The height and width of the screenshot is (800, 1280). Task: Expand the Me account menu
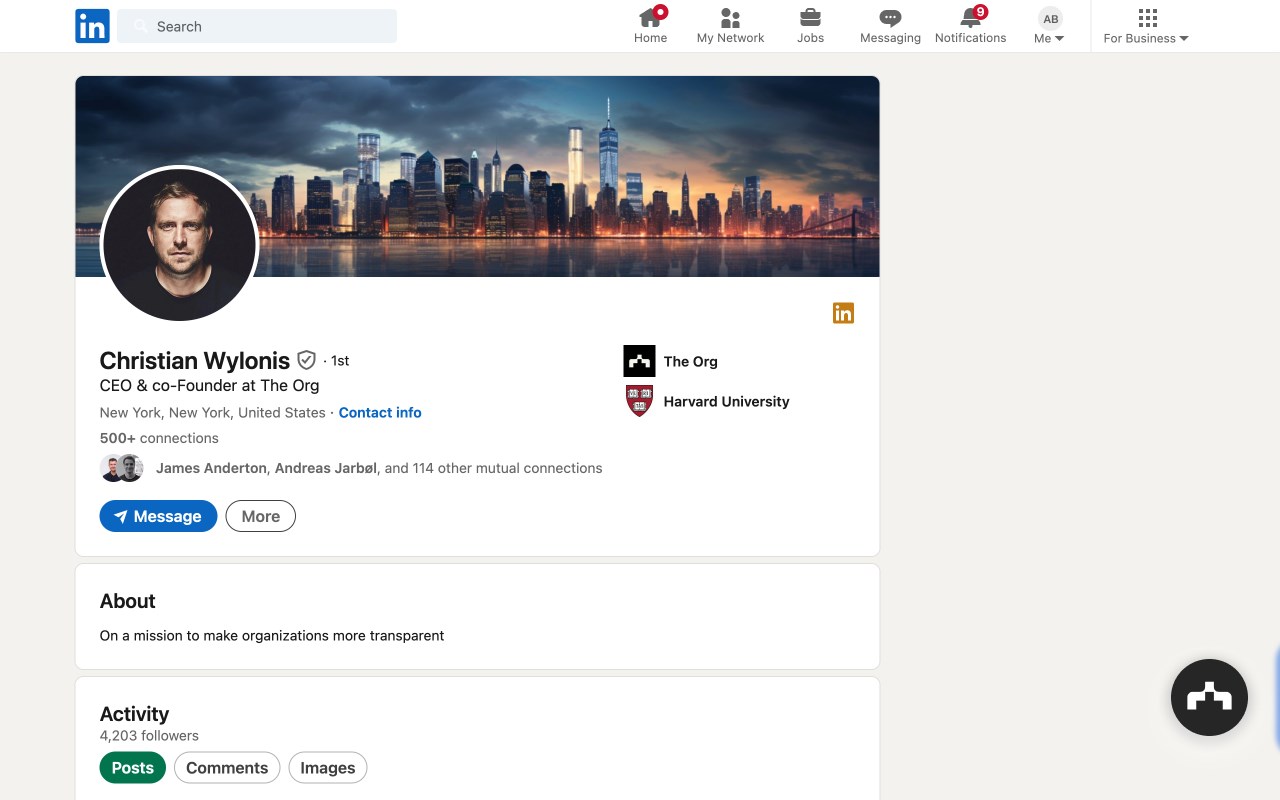(1049, 26)
